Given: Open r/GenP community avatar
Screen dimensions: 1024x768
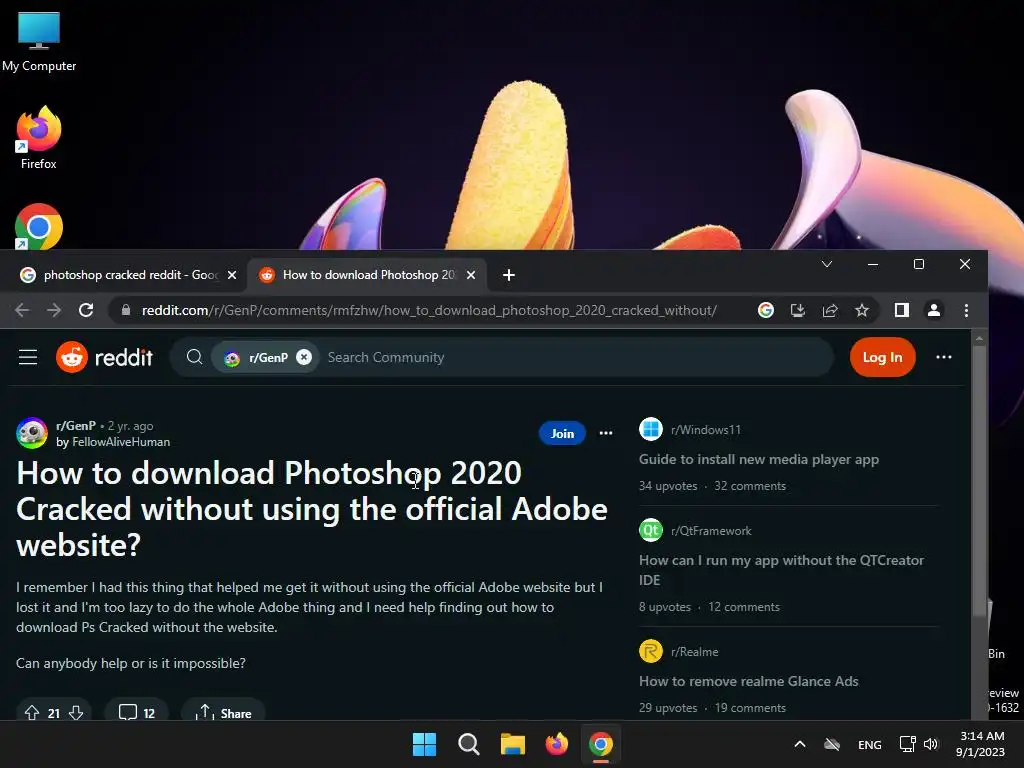Looking at the screenshot, I should tap(32, 433).
